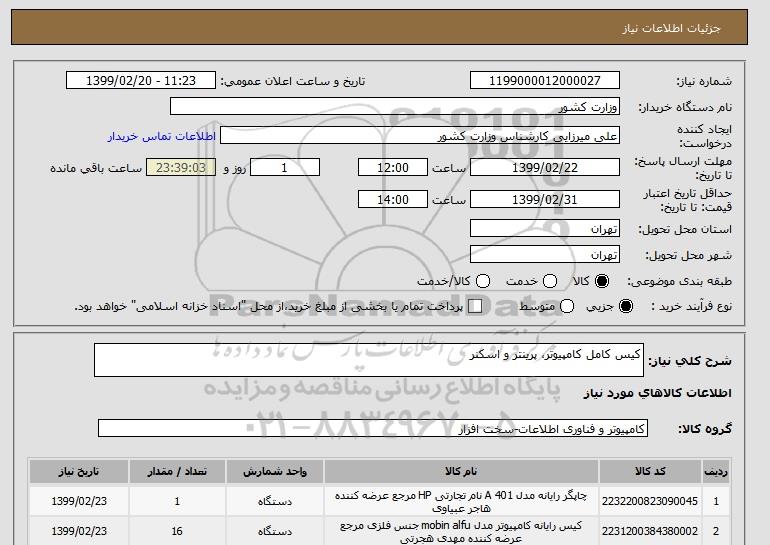This screenshot has width=770, height=545.
Task: Click the 23:39:03 remaining time field
Action: pos(181,167)
